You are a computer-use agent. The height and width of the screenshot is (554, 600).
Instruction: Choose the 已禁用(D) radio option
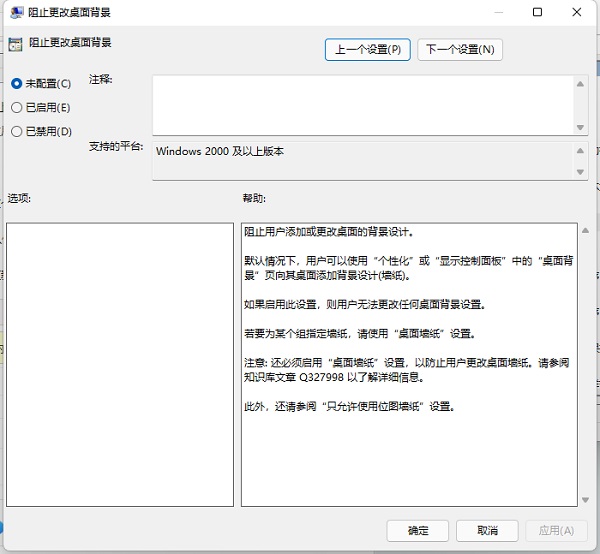click(17, 131)
